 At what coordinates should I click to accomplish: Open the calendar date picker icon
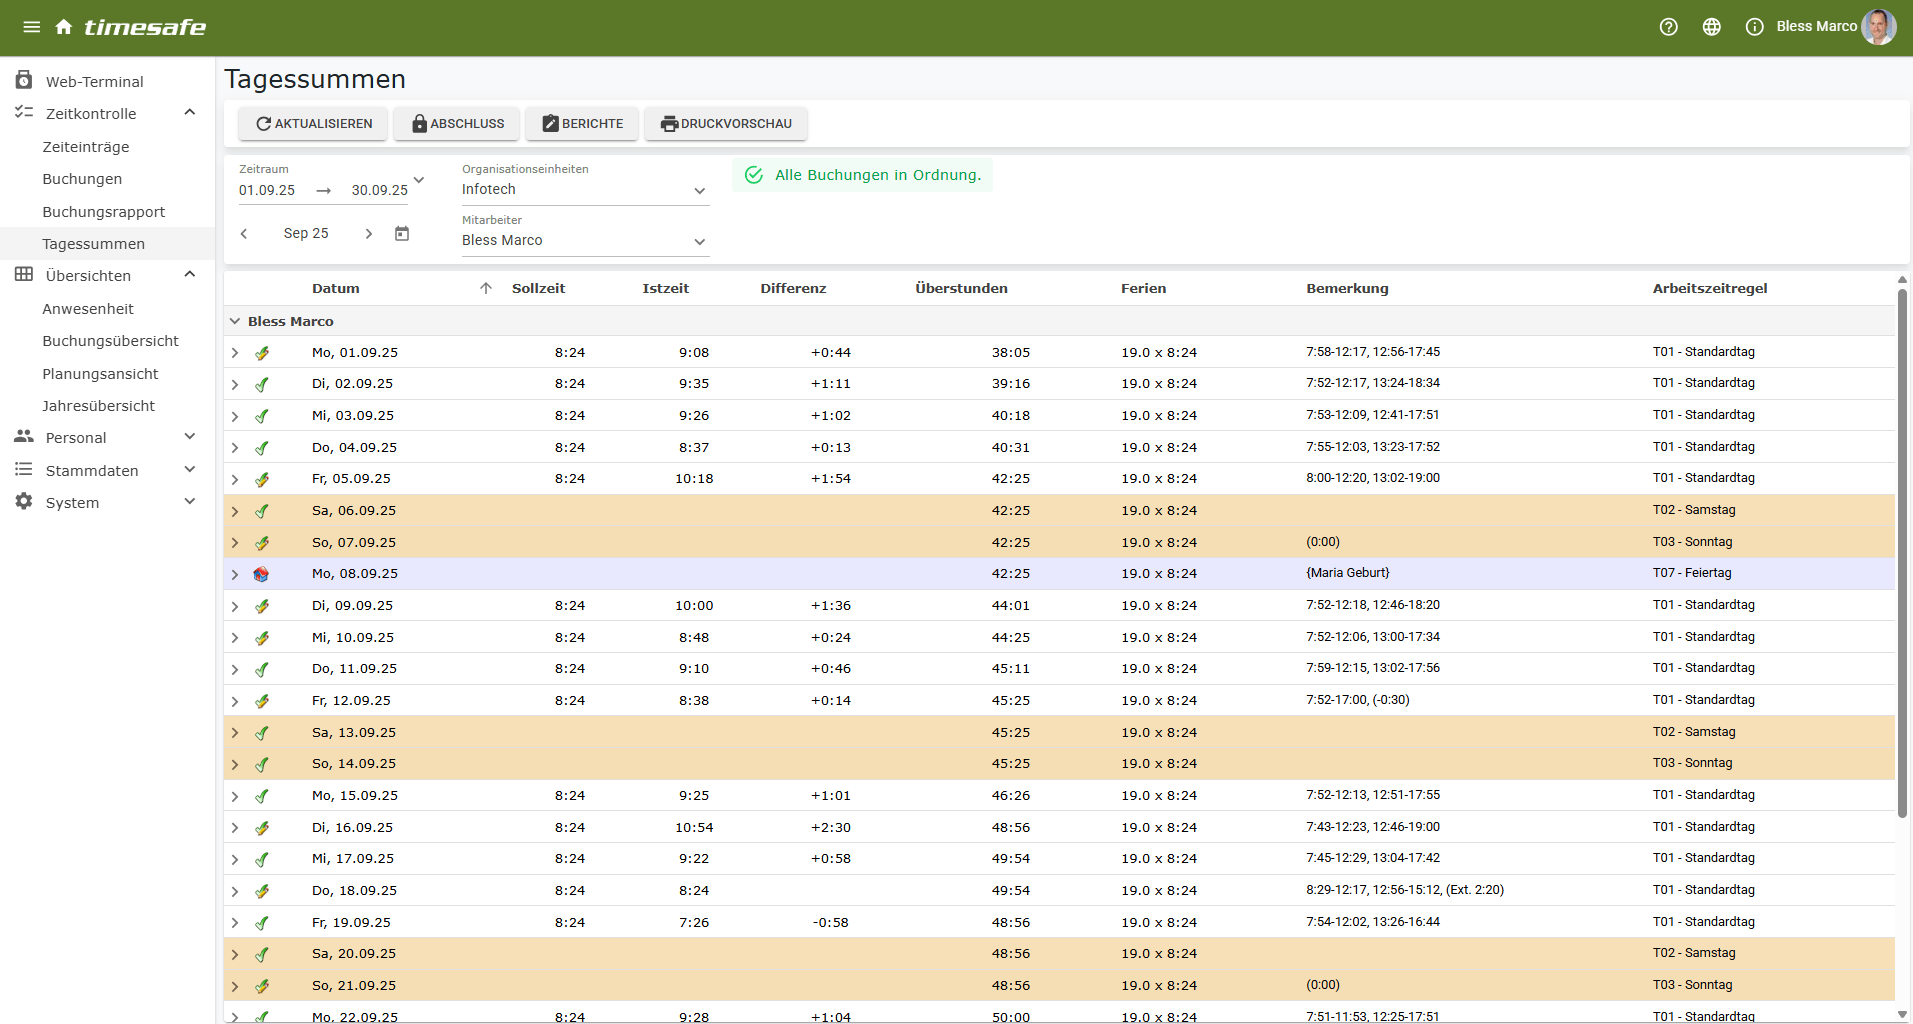pyautogui.click(x=402, y=233)
